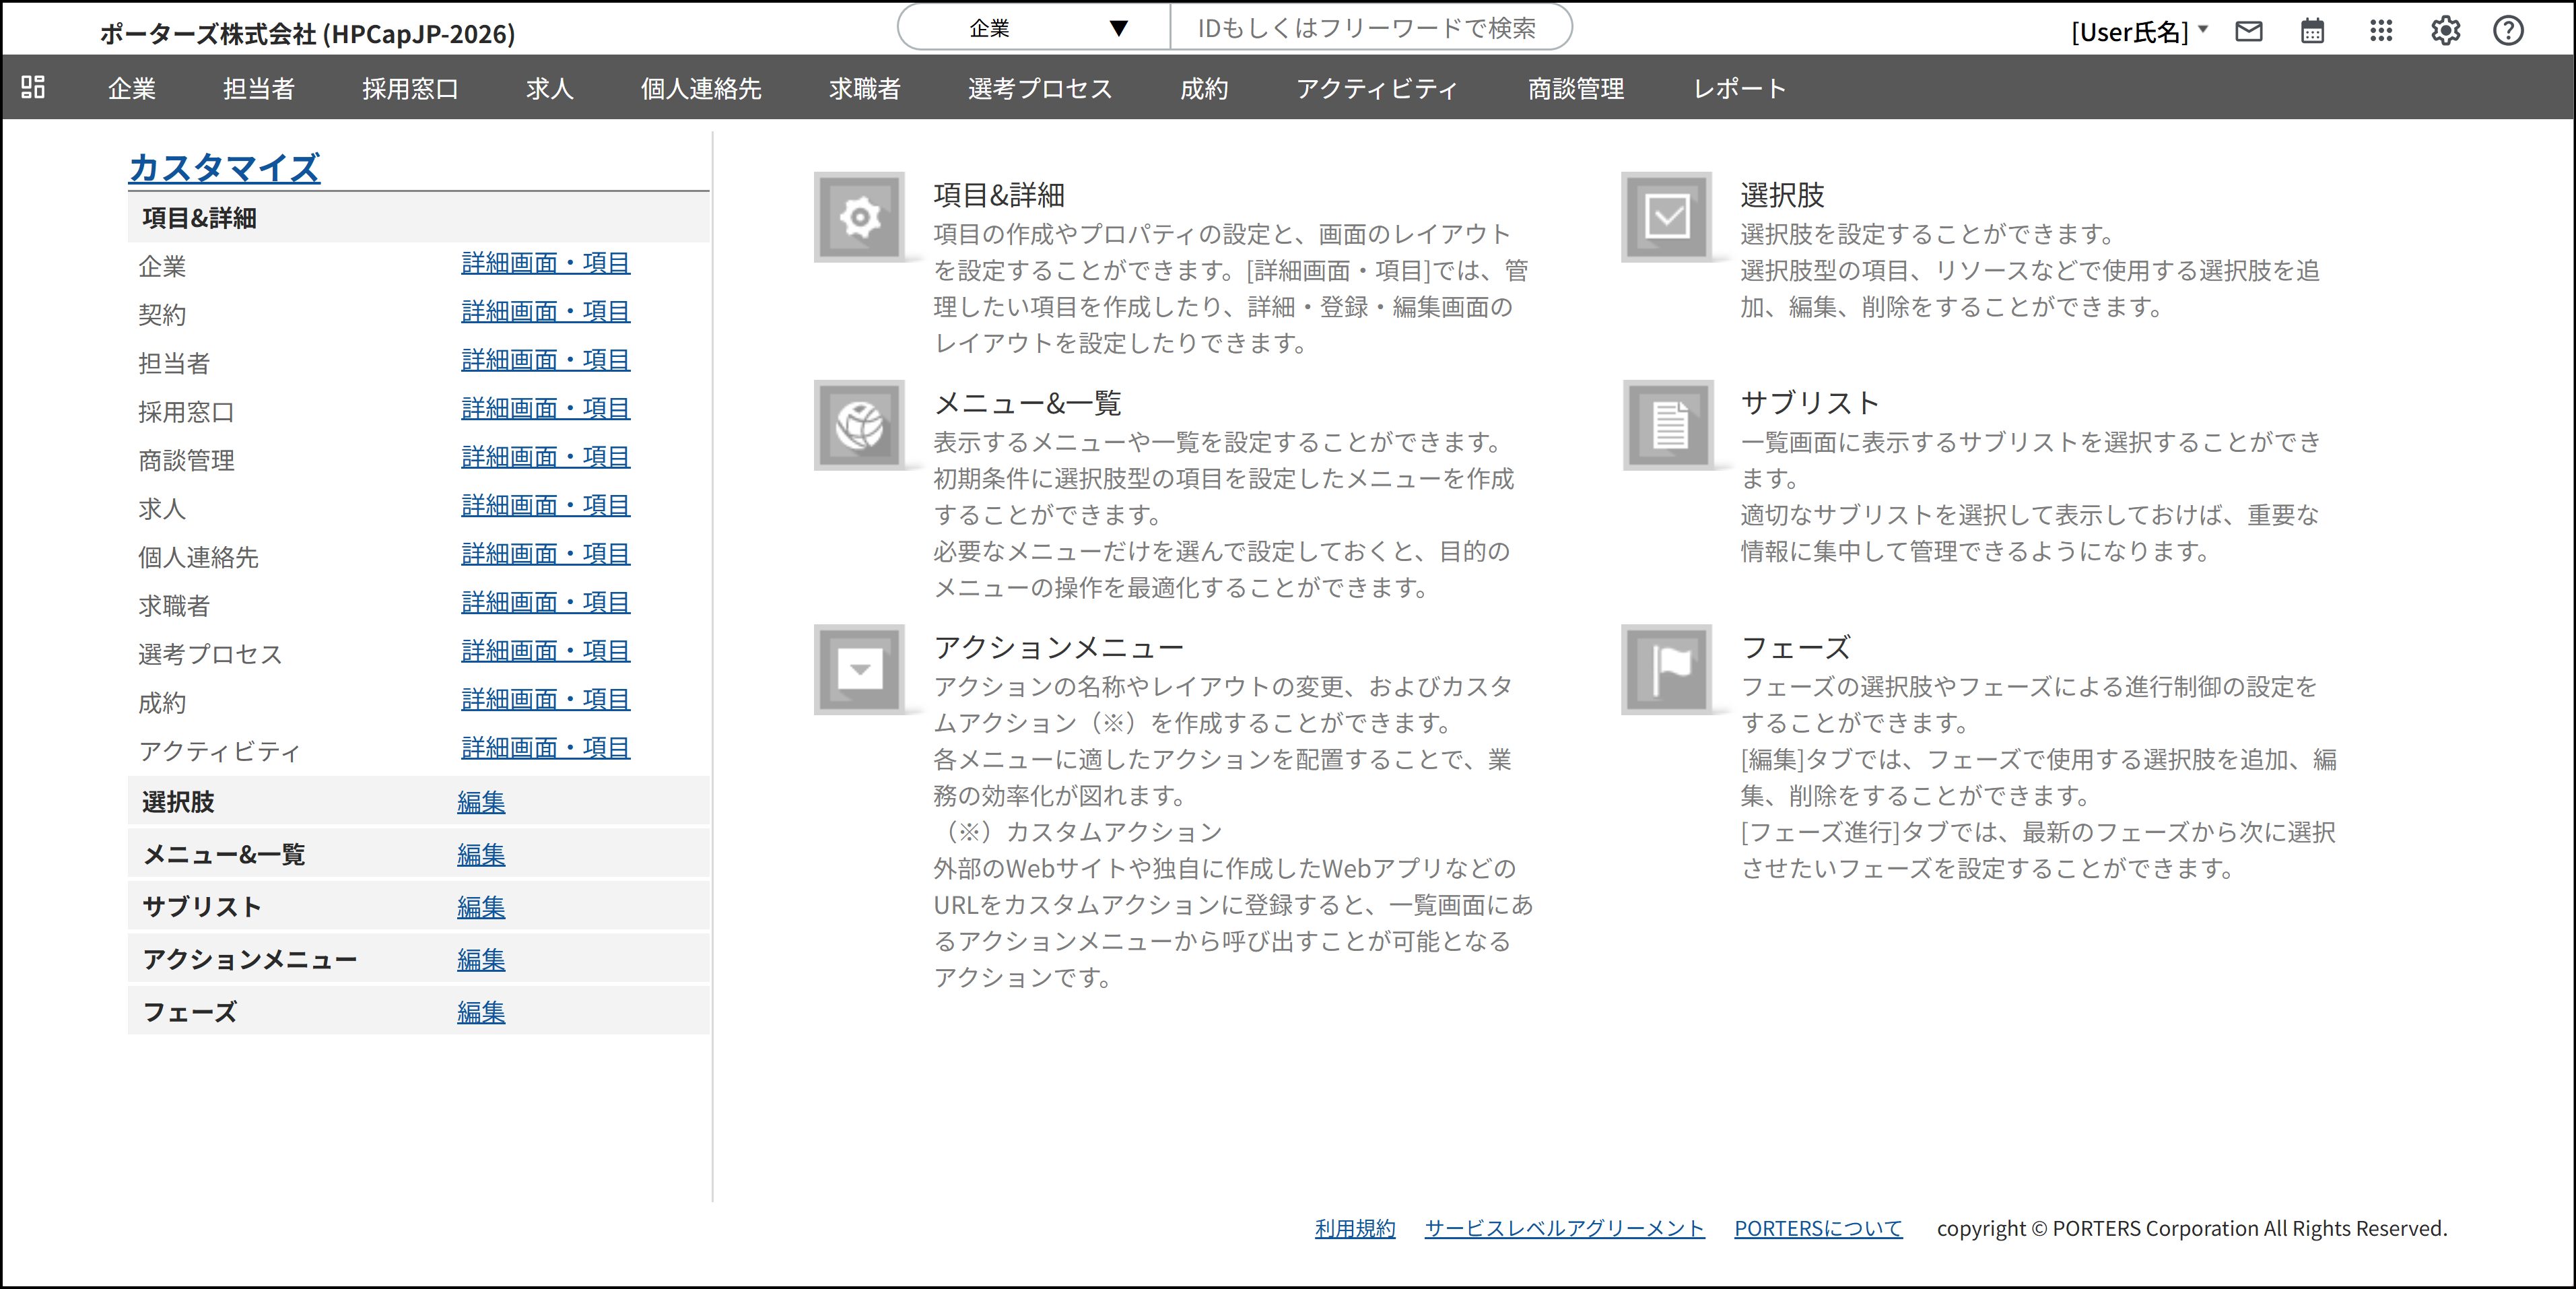Image resolution: width=2576 pixels, height=1289 pixels.
Task: Open the settings gear icon
Action: click(2445, 31)
